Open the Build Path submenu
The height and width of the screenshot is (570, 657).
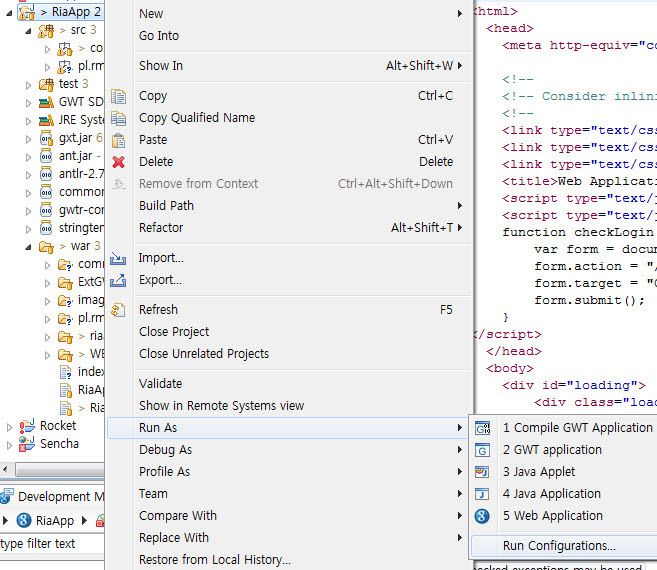pyautogui.click(x=289, y=206)
